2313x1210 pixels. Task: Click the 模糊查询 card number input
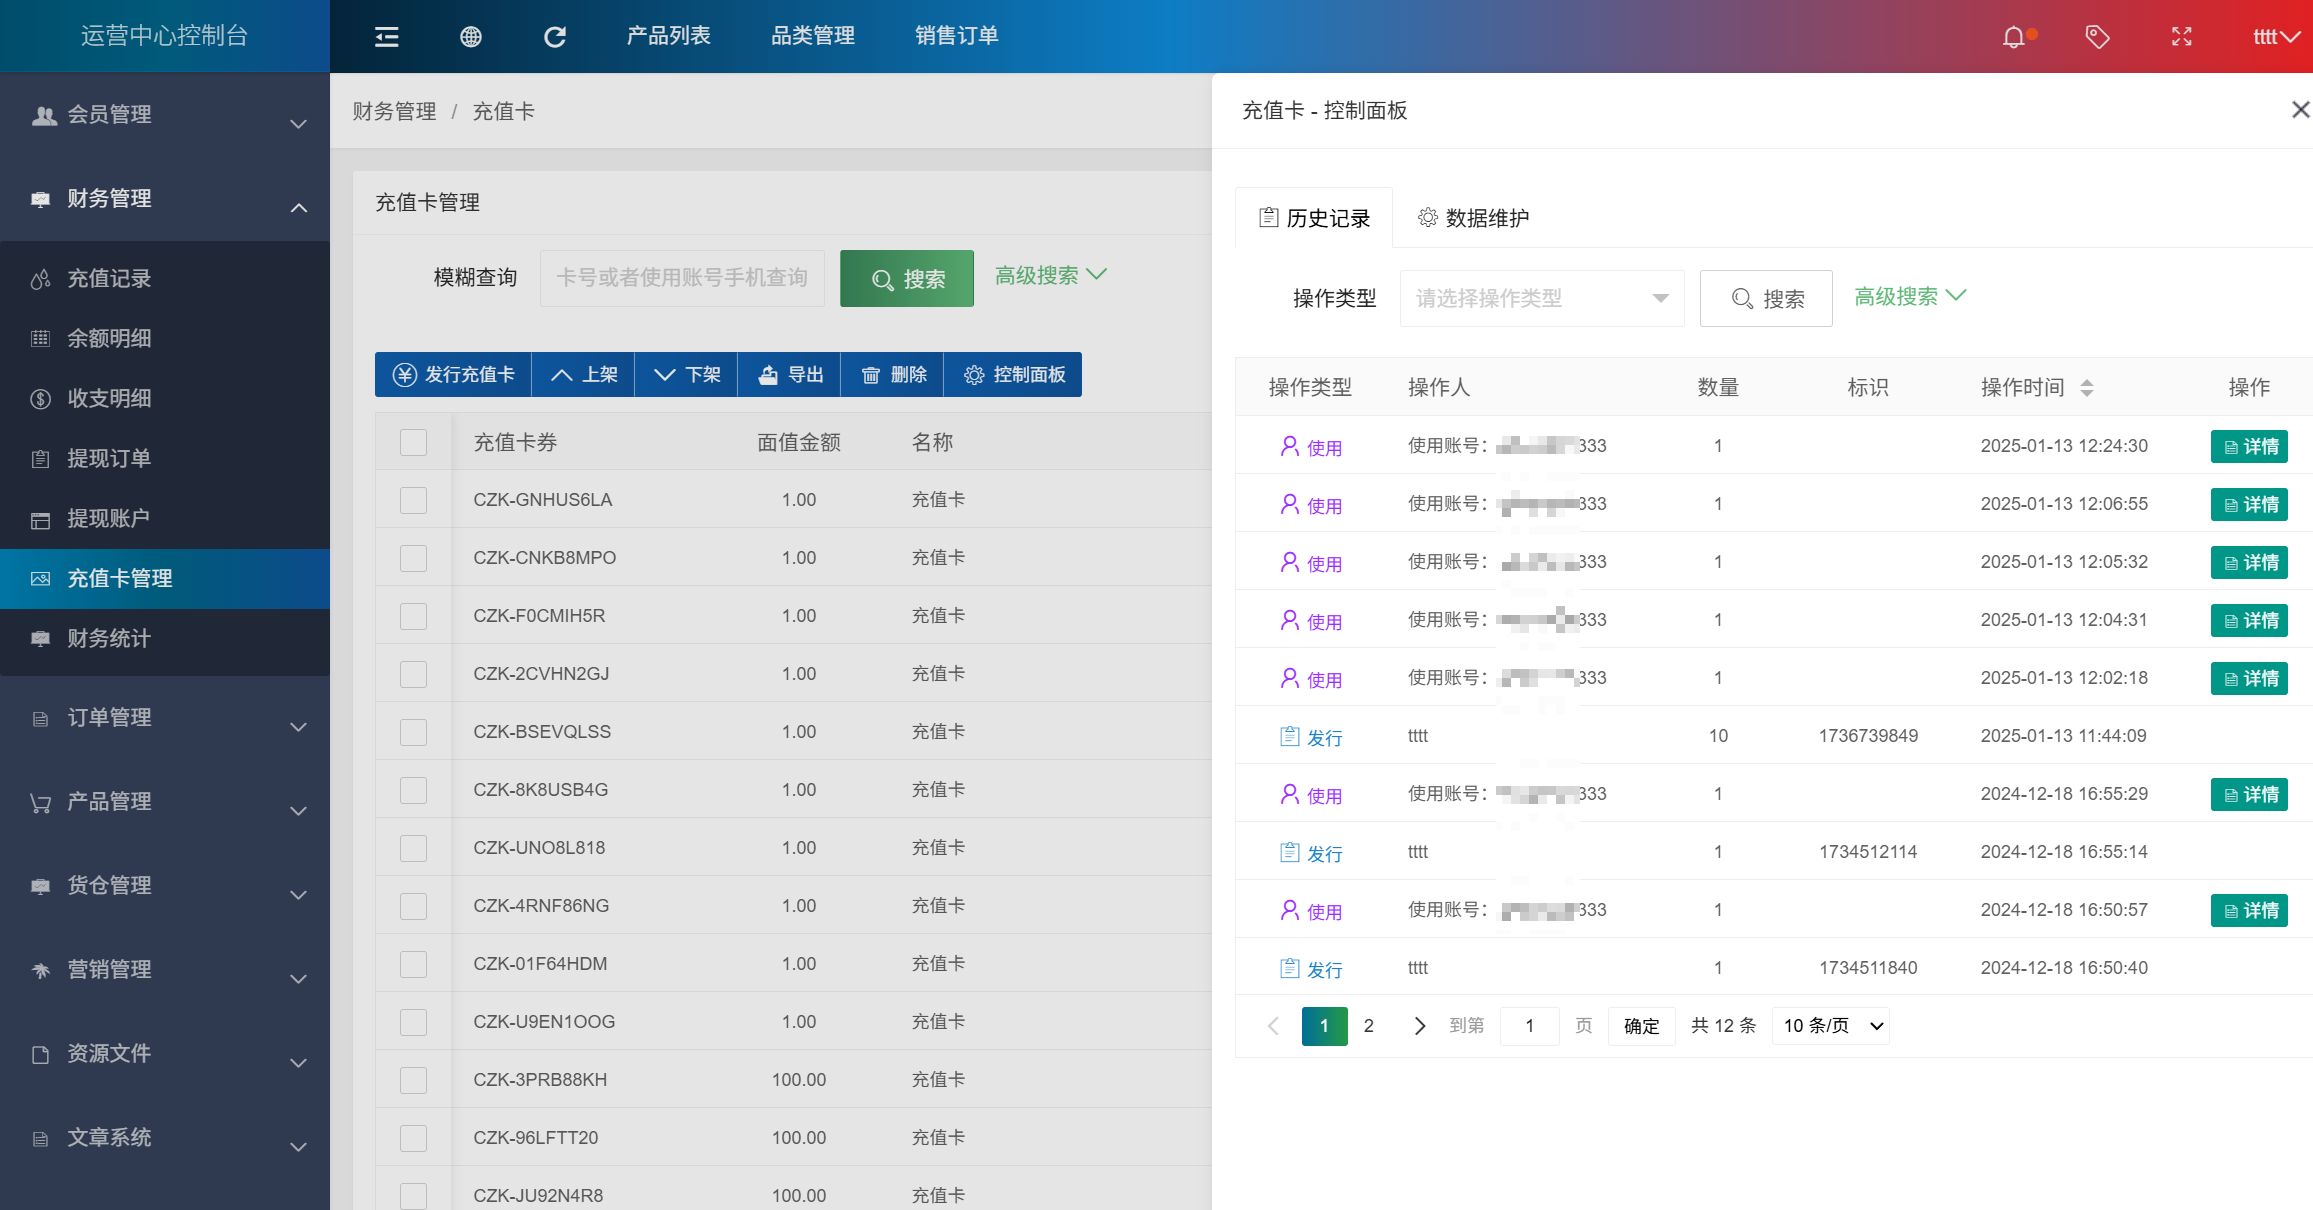[x=682, y=278]
